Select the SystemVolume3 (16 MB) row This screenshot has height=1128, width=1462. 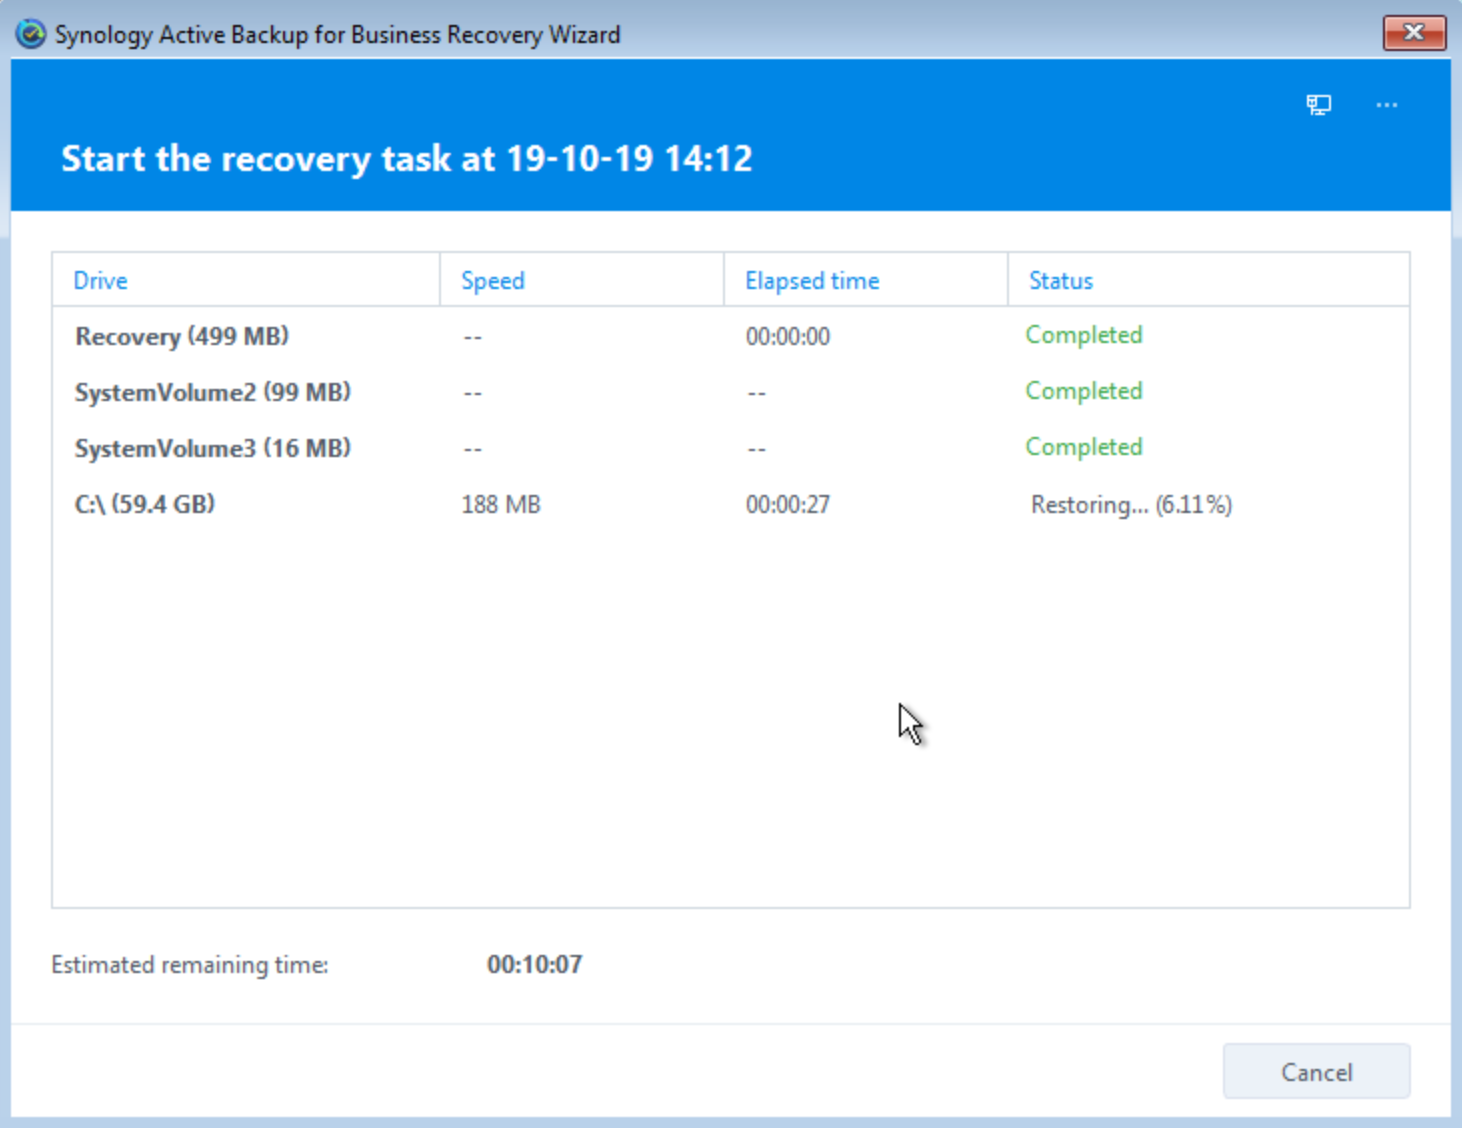pos(731,448)
